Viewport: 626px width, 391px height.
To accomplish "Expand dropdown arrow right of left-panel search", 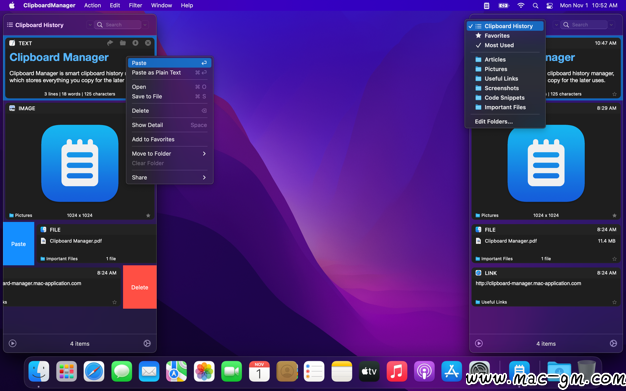I will coord(145,25).
